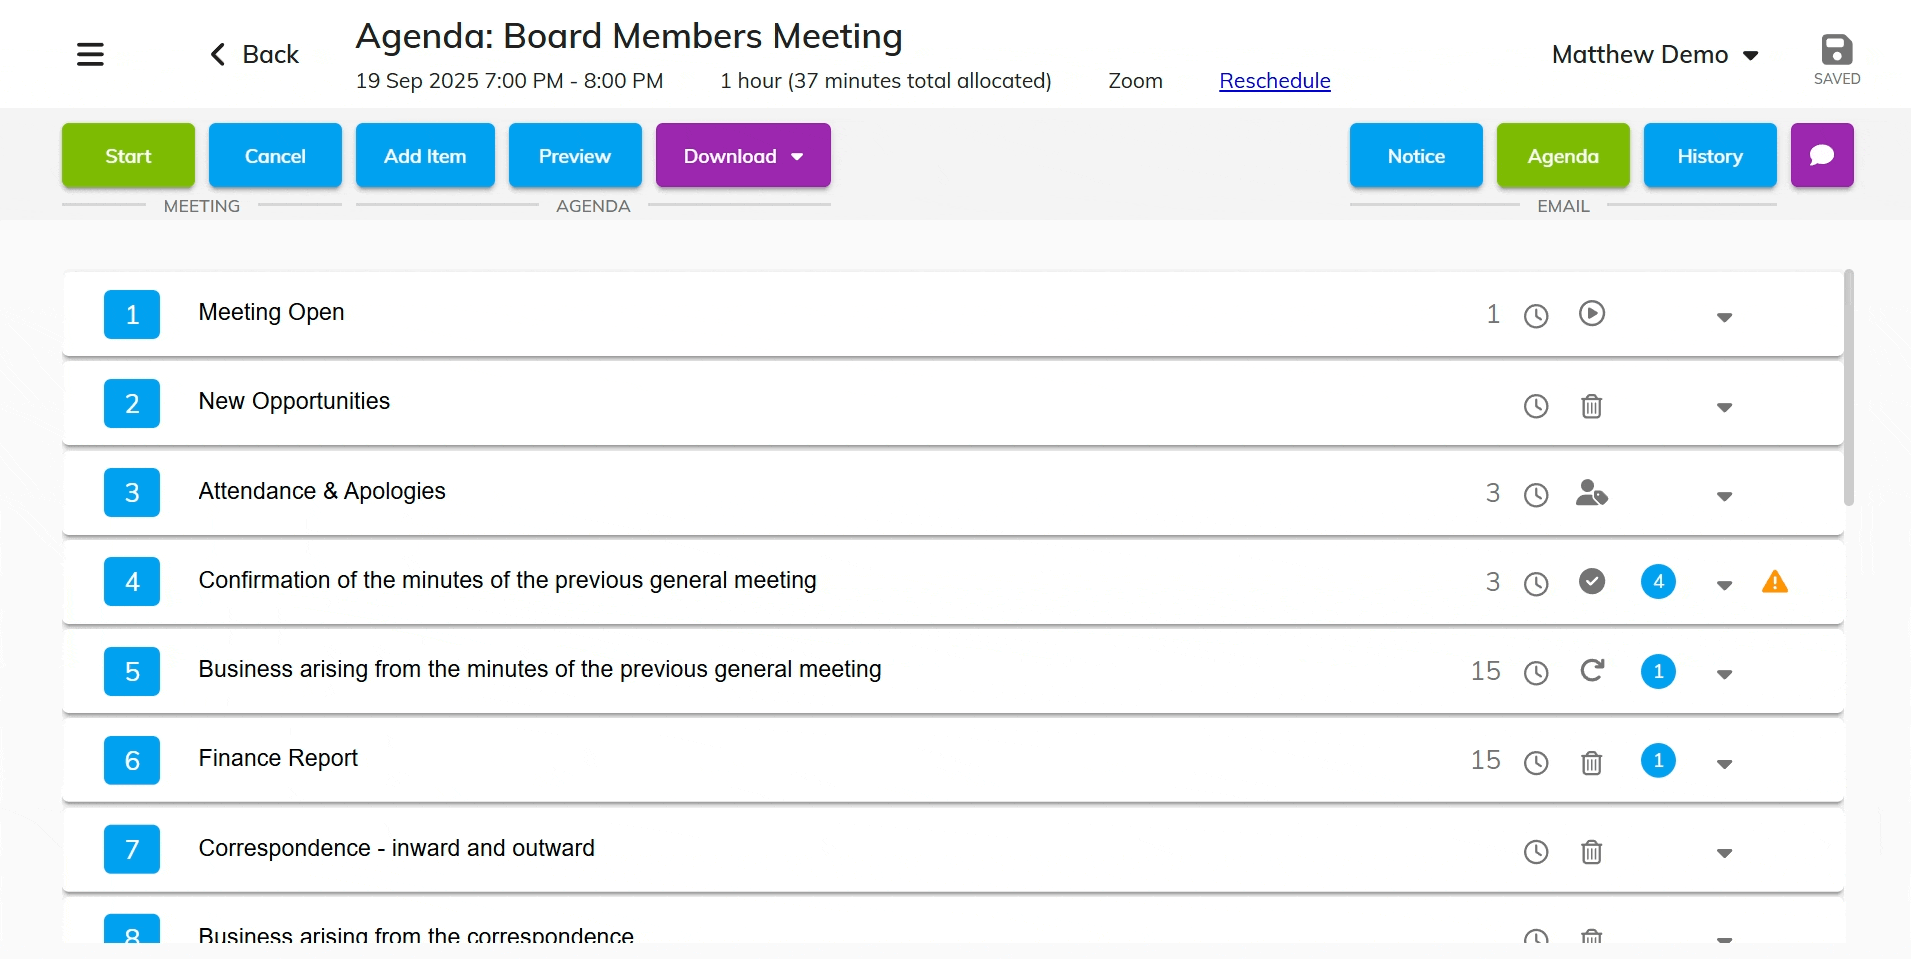
Task: Go Back to previous page
Action: [254, 55]
